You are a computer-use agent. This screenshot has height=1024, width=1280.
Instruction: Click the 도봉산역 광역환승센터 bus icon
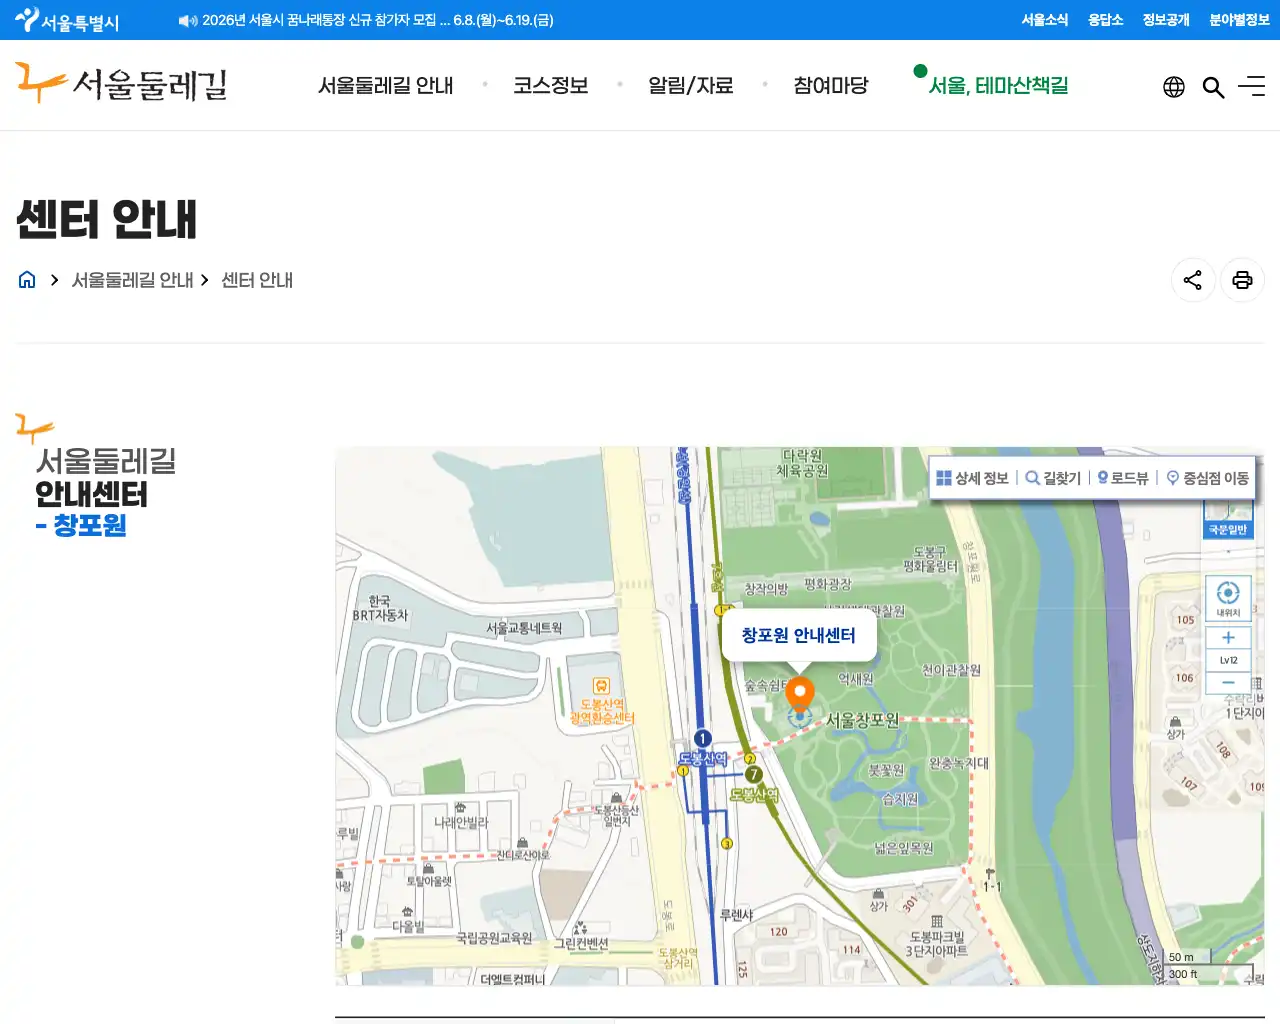pyautogui.click(x=601, y=686)
